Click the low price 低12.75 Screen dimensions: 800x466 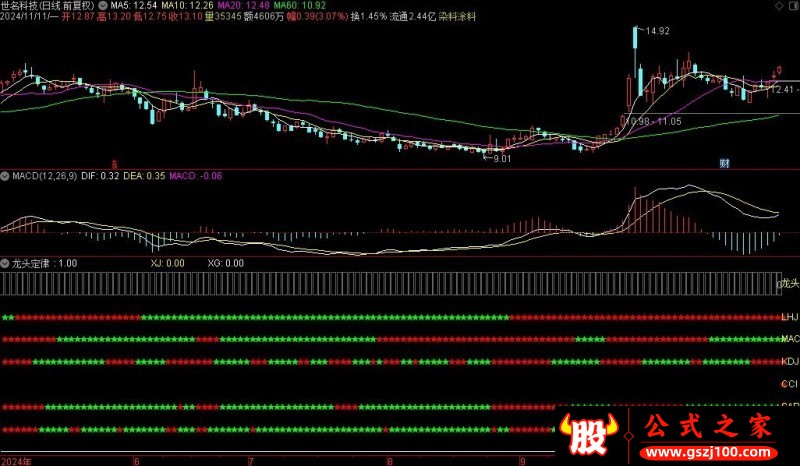[x=149, y=17]
